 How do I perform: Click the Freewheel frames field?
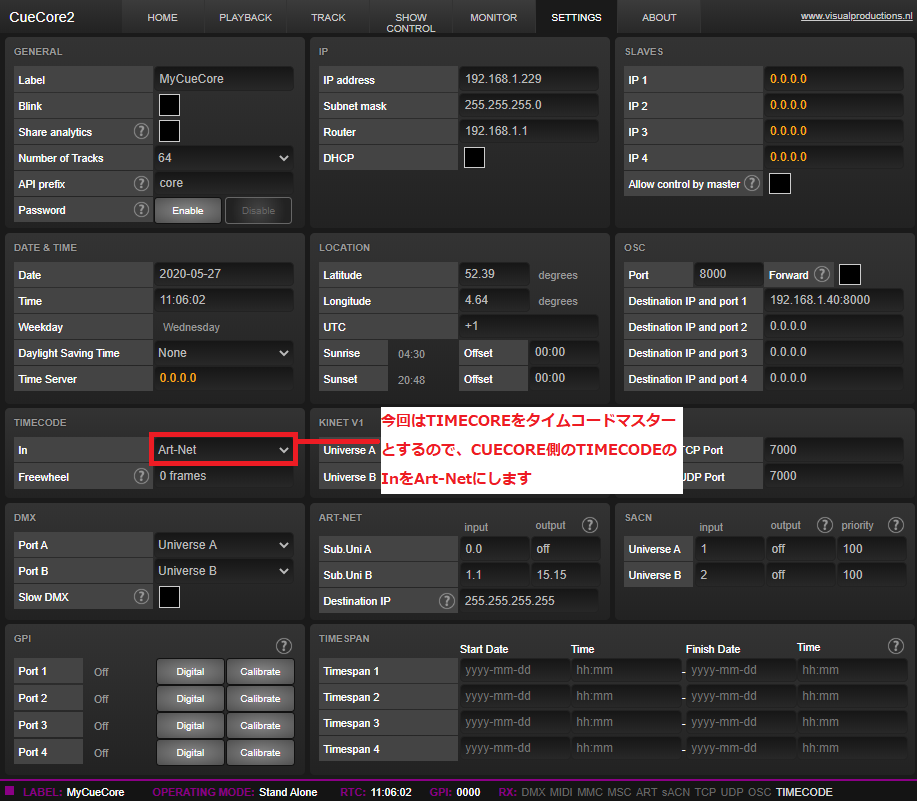[224, 476]
